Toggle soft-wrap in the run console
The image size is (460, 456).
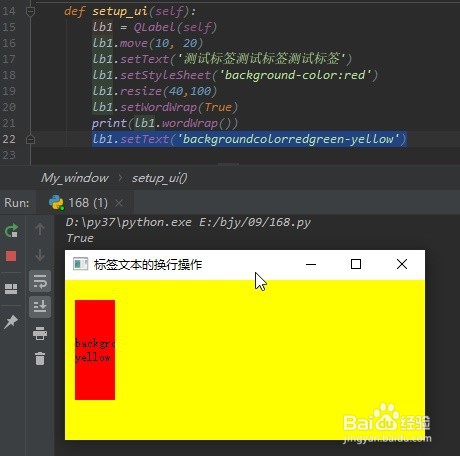tap(40, 281)
